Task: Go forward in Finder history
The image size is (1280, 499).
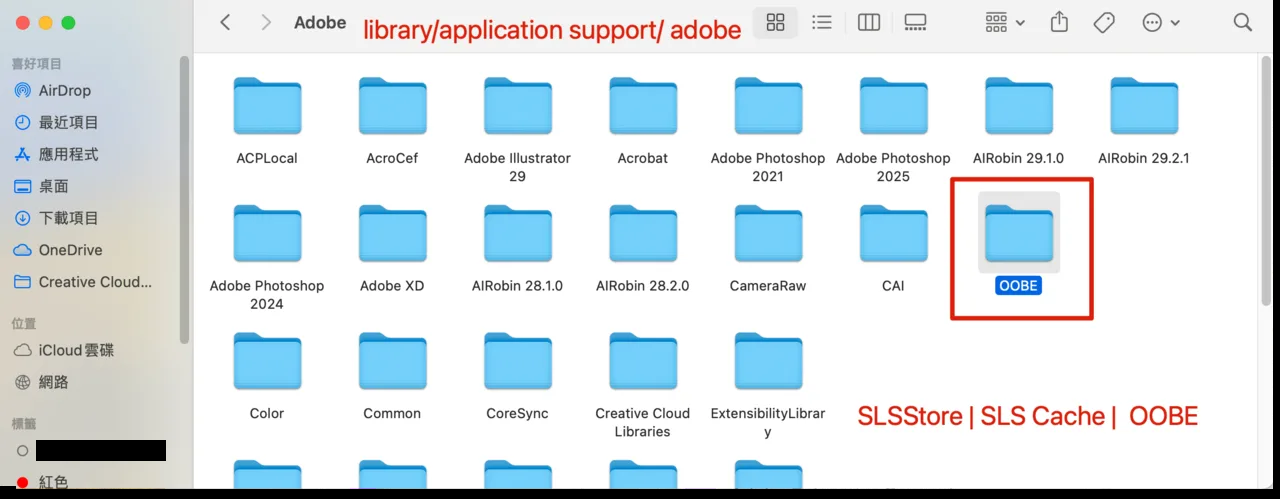Action: pos(265,22)
